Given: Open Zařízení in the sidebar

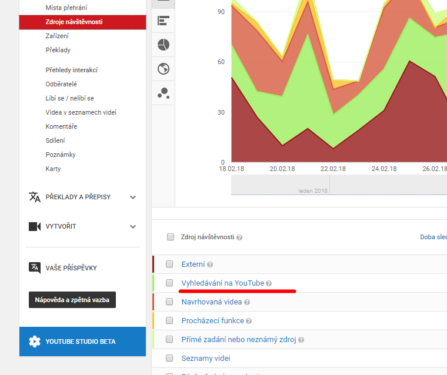Looking at the screenshot, I should tap(57, 36).
